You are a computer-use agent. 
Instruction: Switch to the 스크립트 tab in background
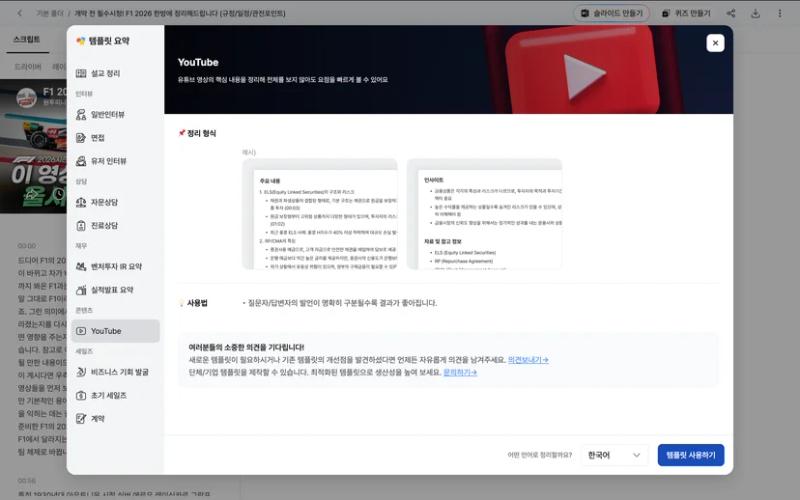click(27, 40)
